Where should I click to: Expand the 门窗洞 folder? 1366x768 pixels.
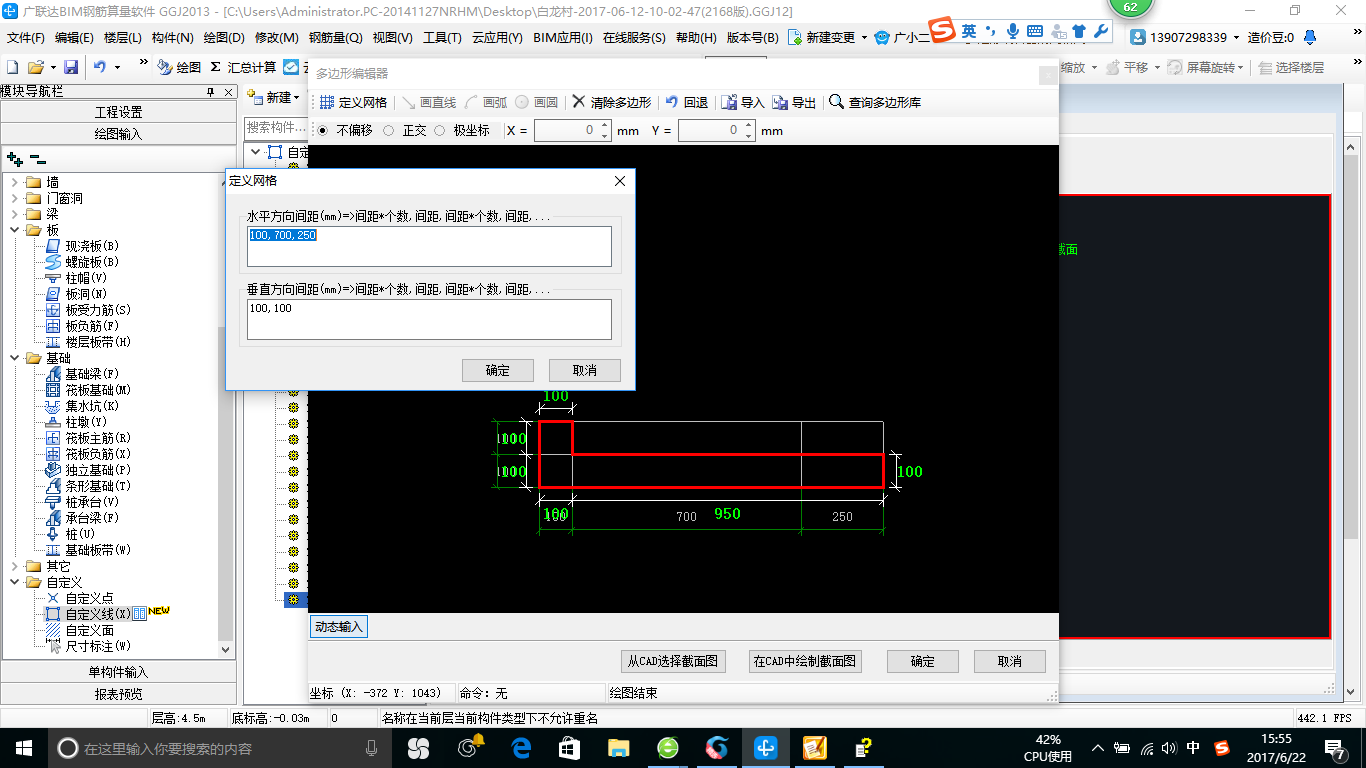click(15, 198)
